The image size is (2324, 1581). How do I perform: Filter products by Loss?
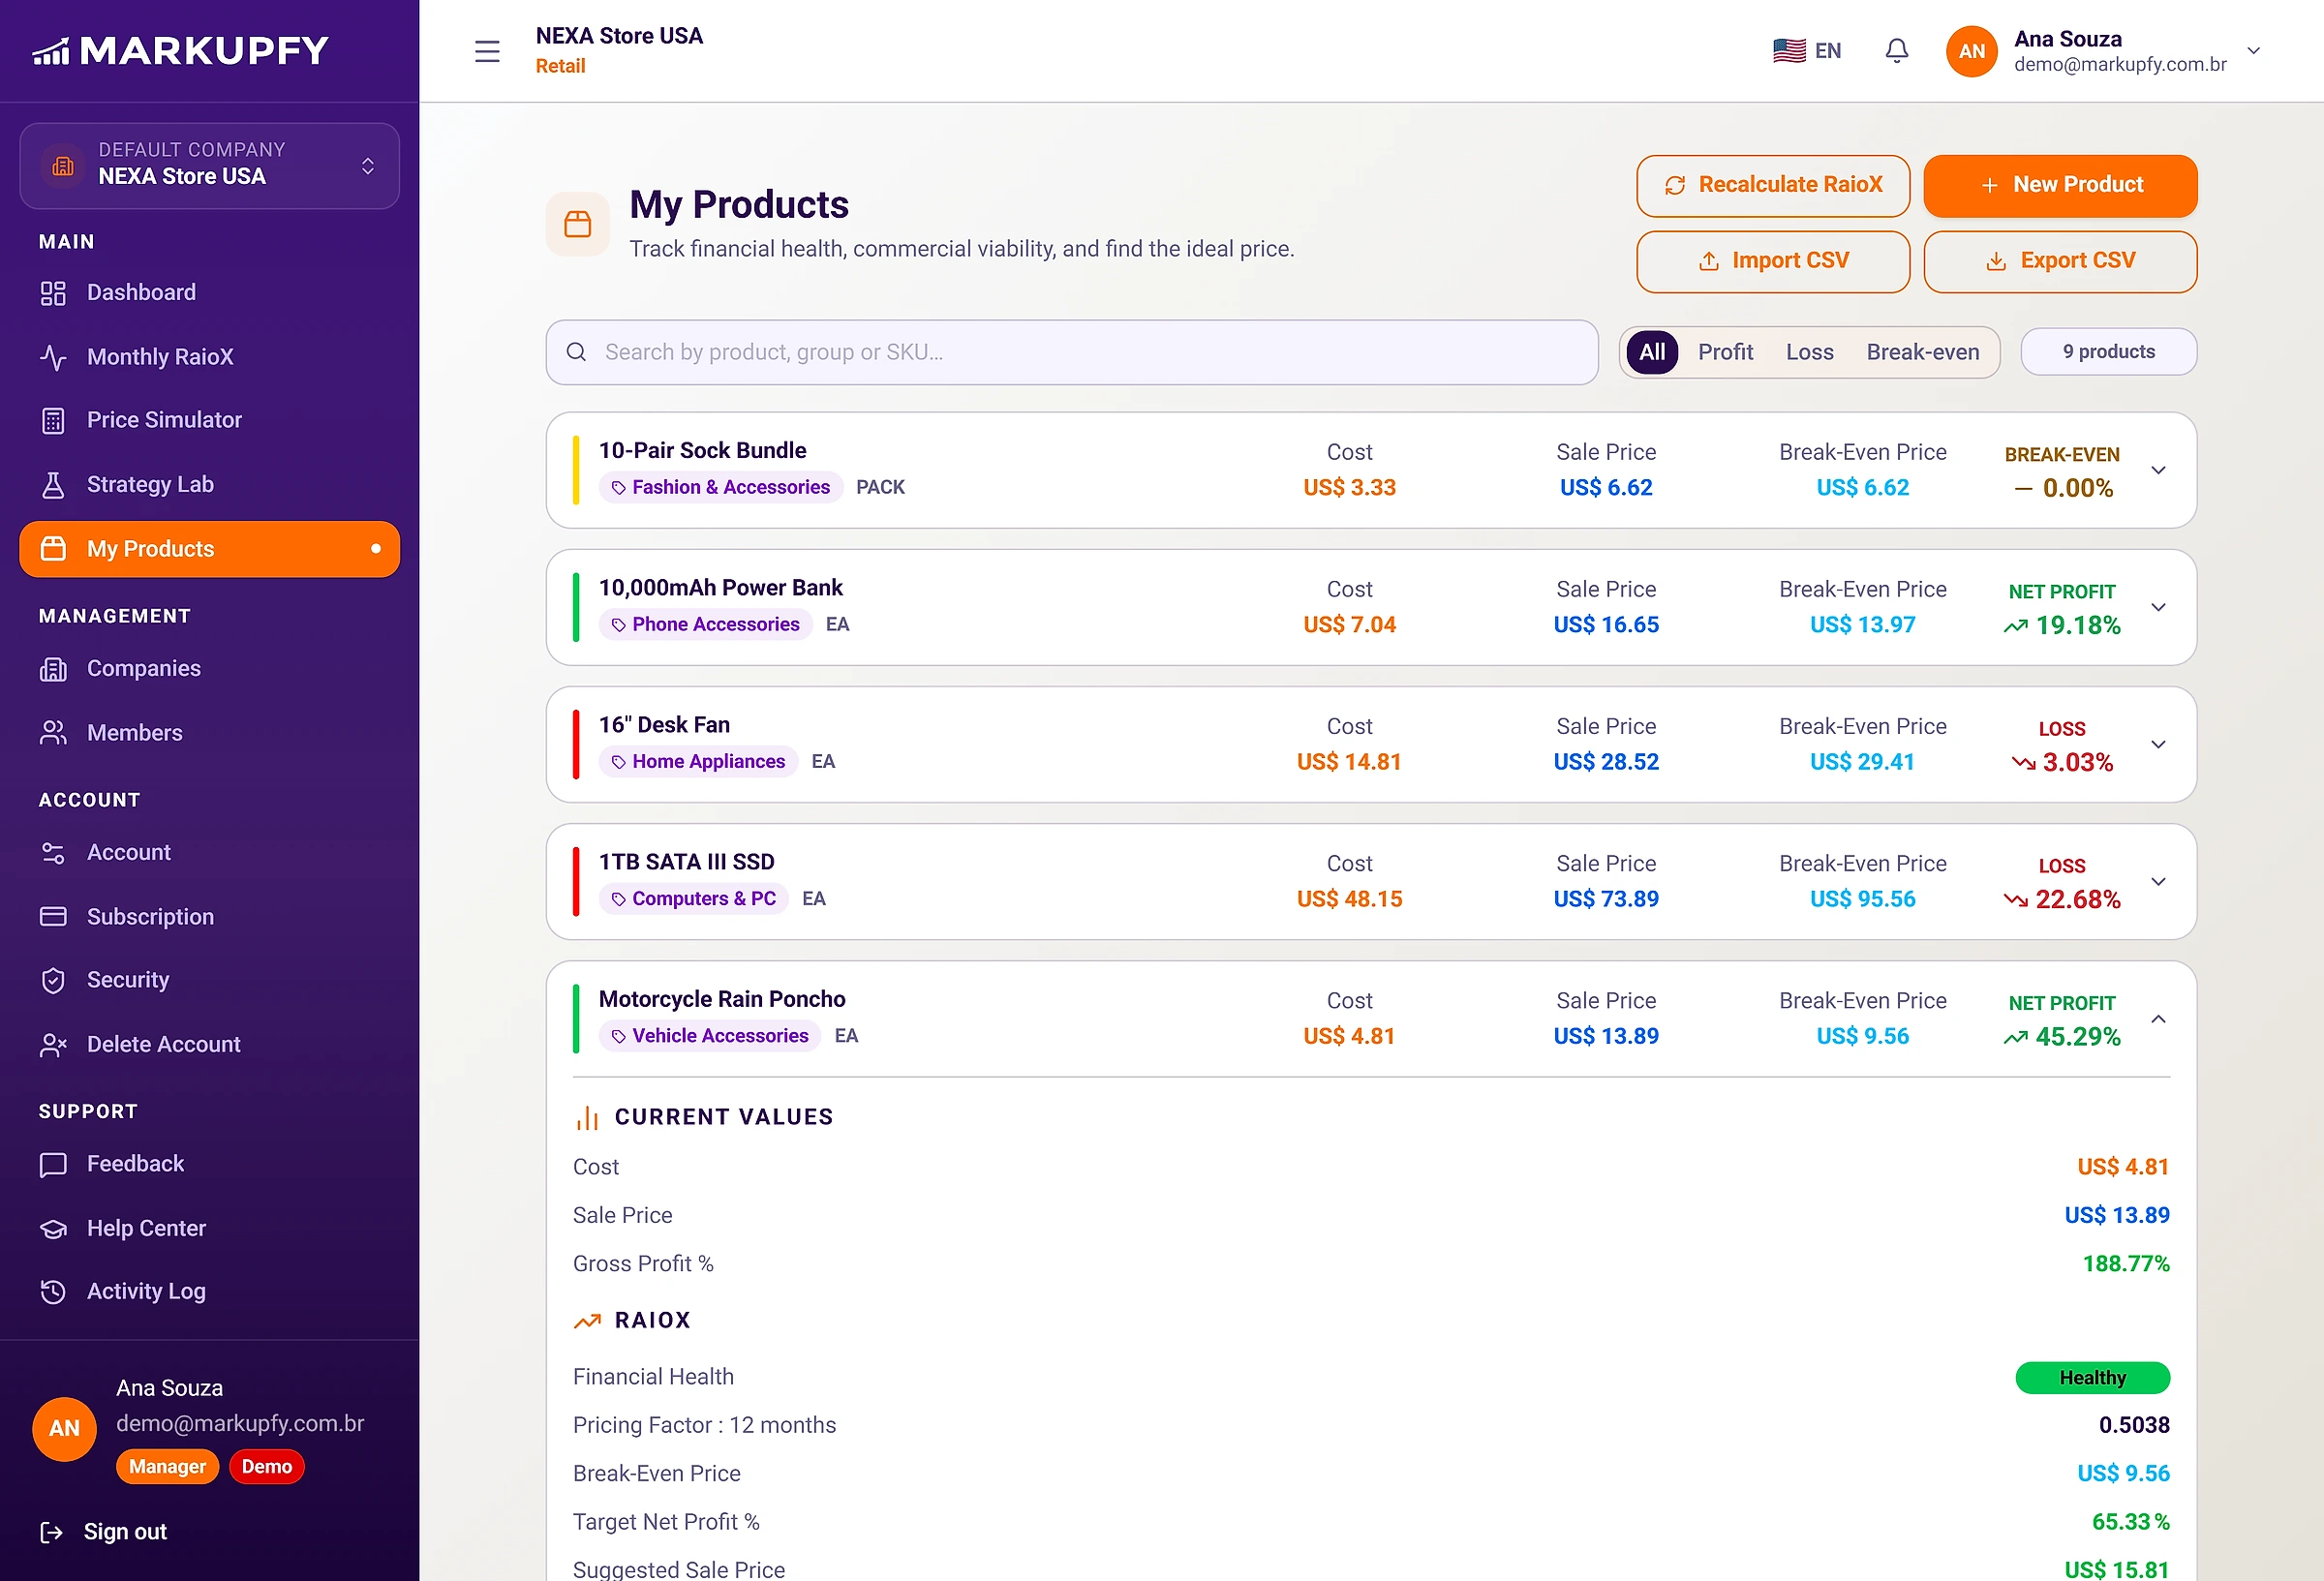(1809, 353)
